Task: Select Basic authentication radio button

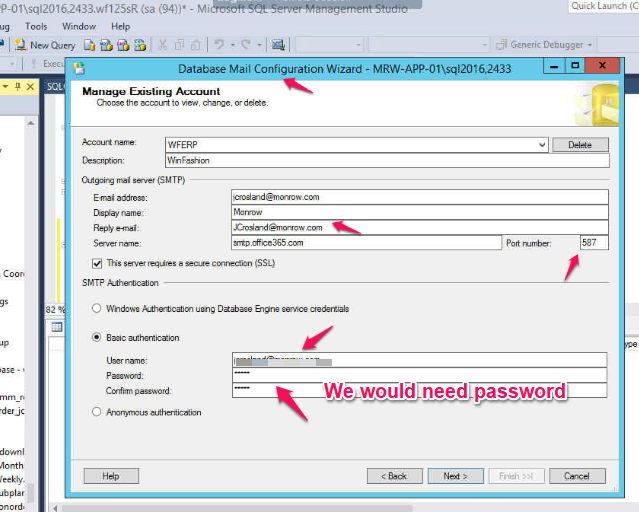Action: (96, 337)
